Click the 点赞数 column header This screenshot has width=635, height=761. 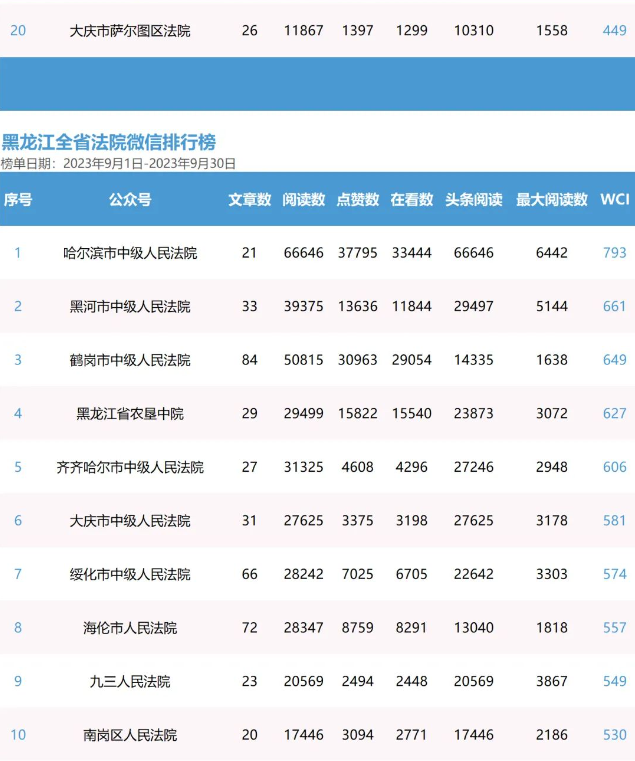point(357,199)
